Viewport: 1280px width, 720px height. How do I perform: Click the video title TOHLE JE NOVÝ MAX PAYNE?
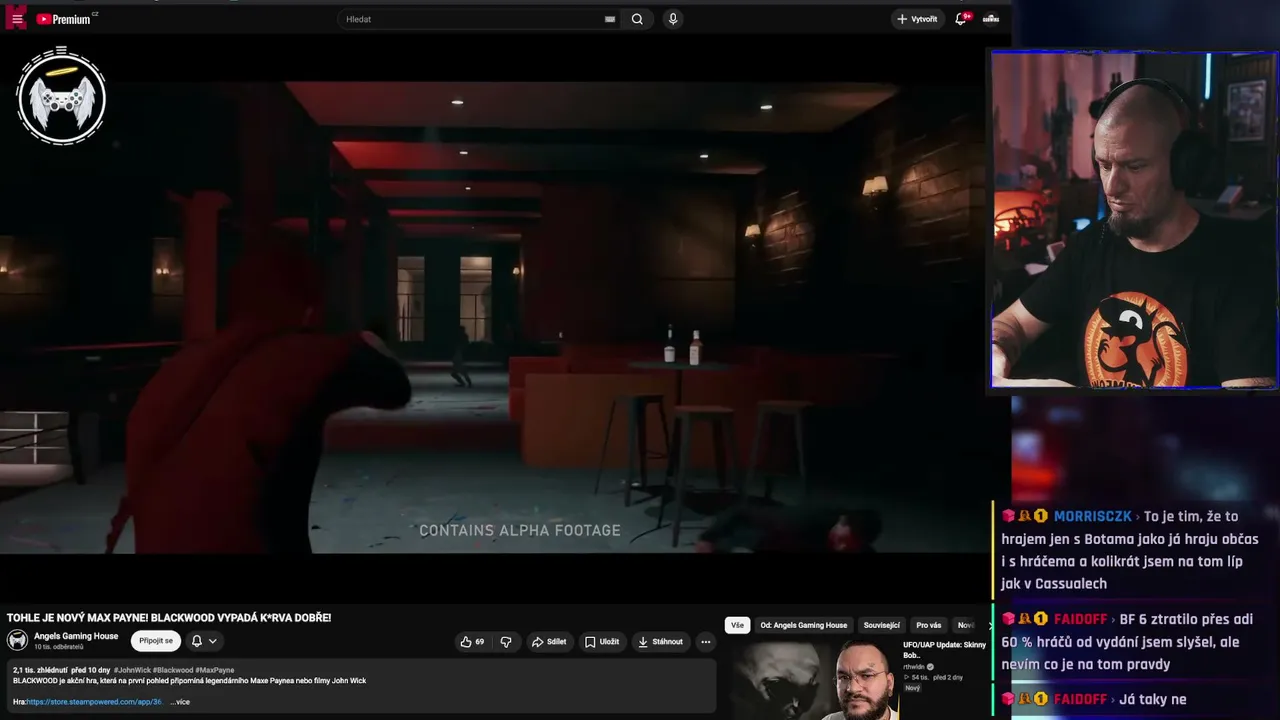(x=169, y=618)
